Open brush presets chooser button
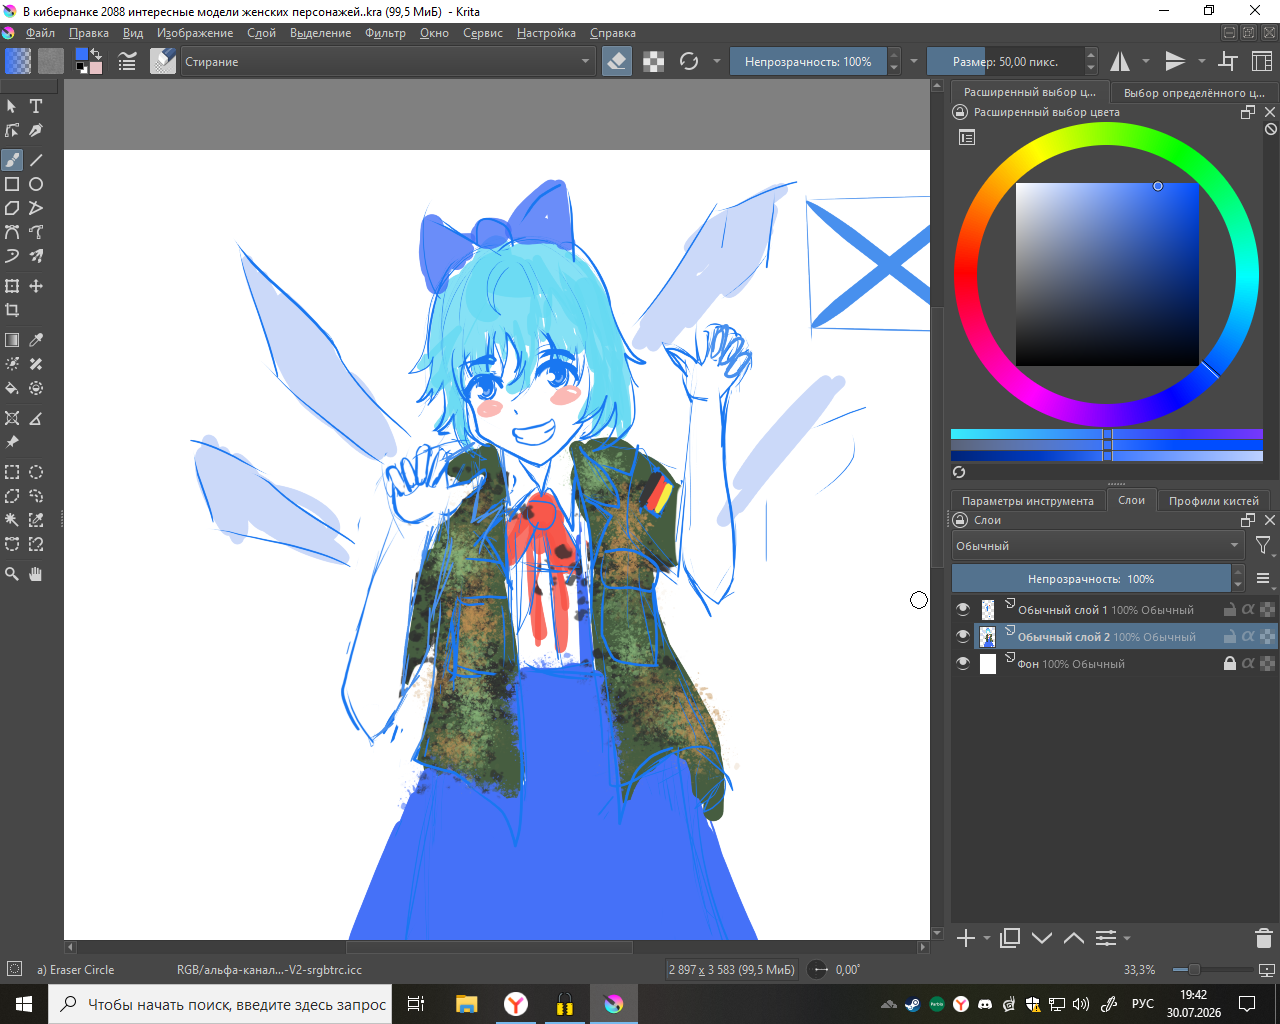This screenshot has height=1024, width=1280. (x=163, y=61)
